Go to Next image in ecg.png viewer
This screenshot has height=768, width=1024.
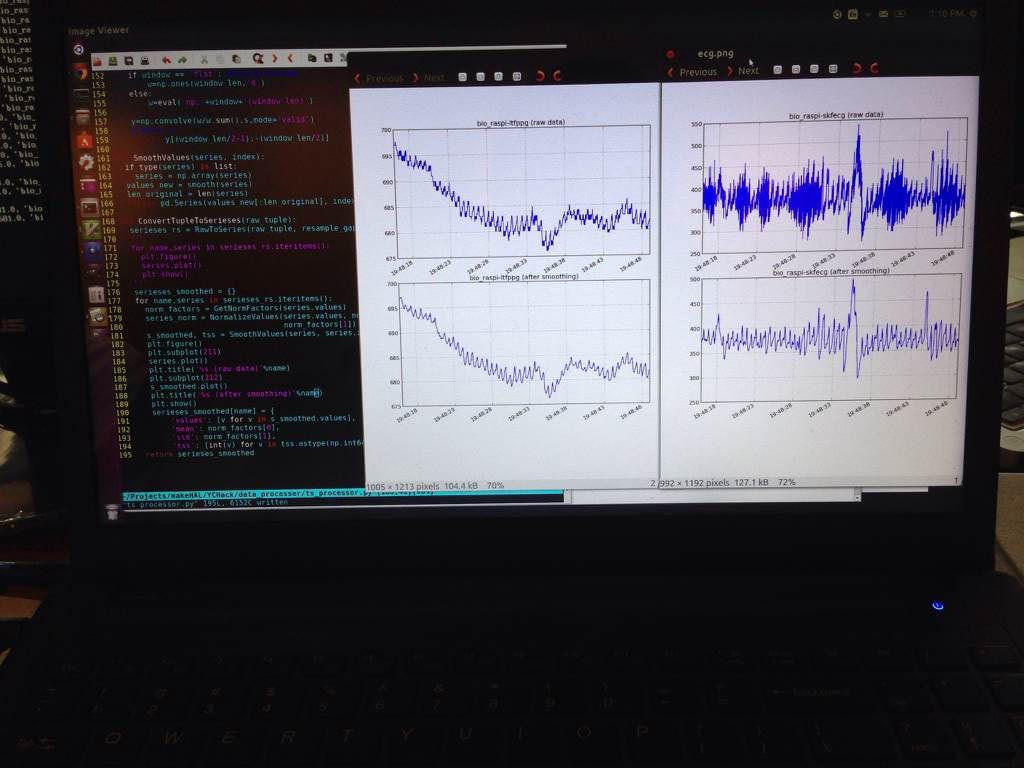tap(743, 71)
